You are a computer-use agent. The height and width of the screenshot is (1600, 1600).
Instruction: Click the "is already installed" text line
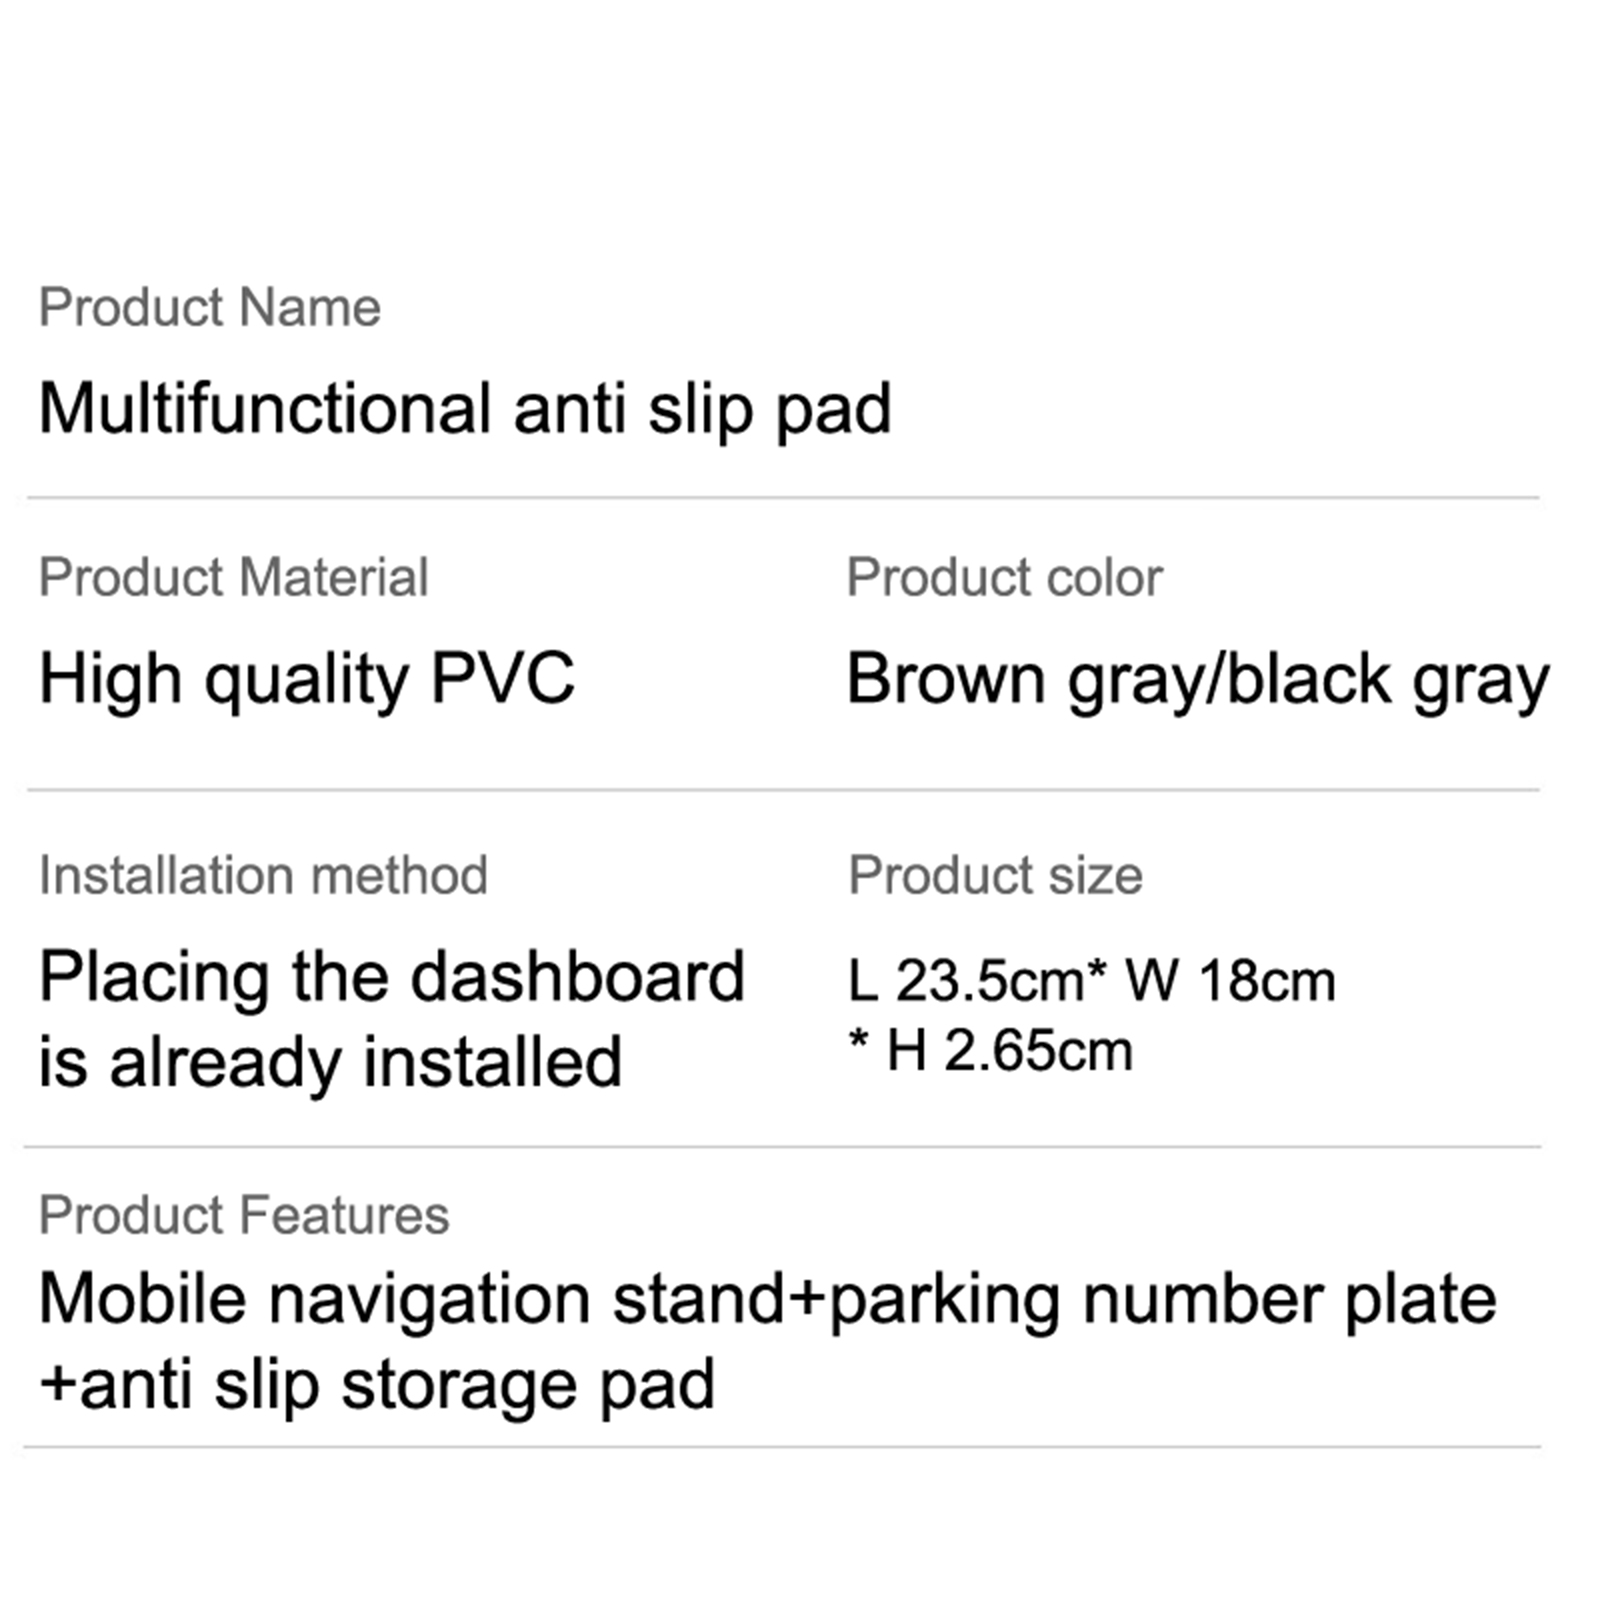coord(330,1062)
